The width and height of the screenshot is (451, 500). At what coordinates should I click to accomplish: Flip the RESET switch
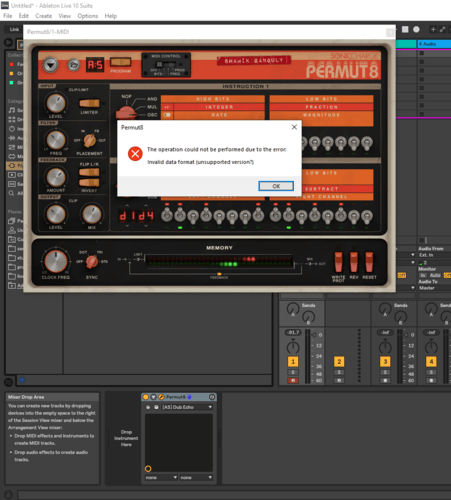369,262
